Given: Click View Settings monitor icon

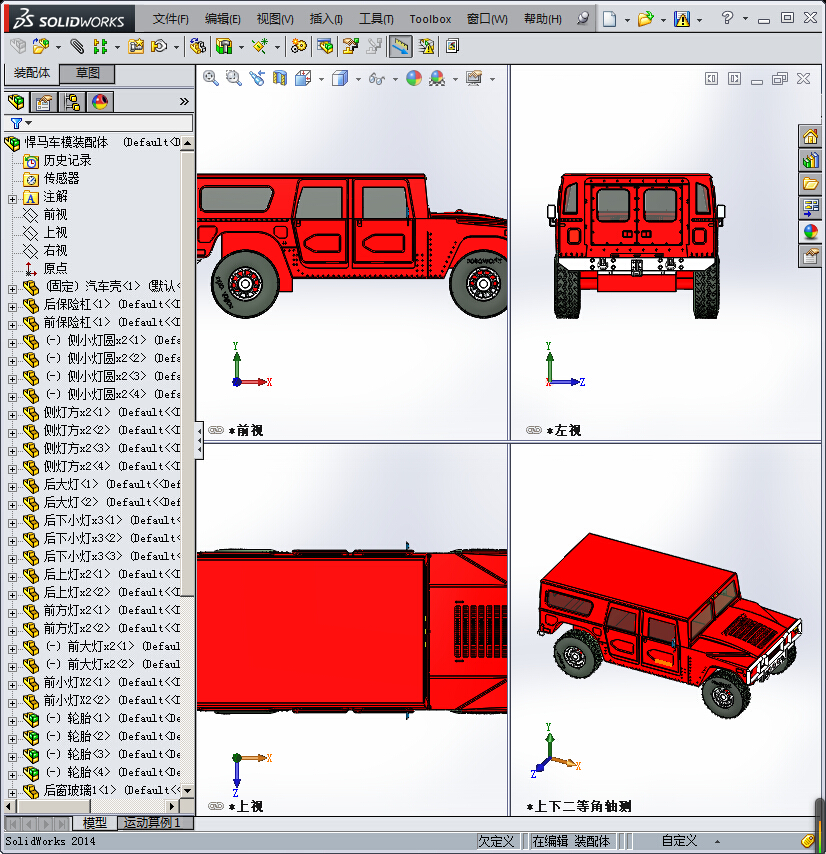Looking at the screenshot, I should pyautogui.click(x=474, y=78).
